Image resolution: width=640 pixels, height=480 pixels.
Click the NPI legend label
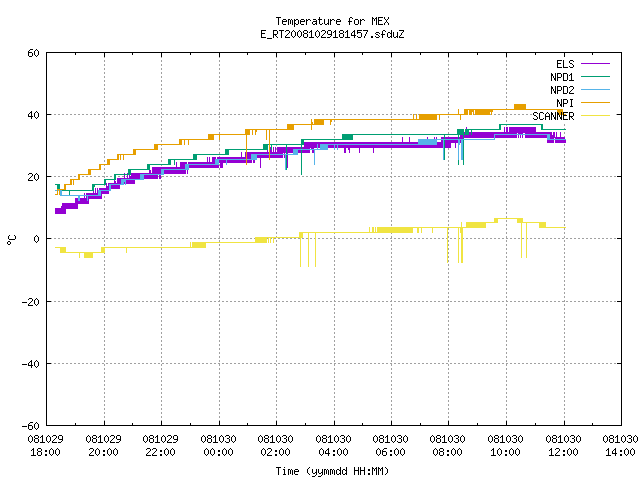[565, 103]
